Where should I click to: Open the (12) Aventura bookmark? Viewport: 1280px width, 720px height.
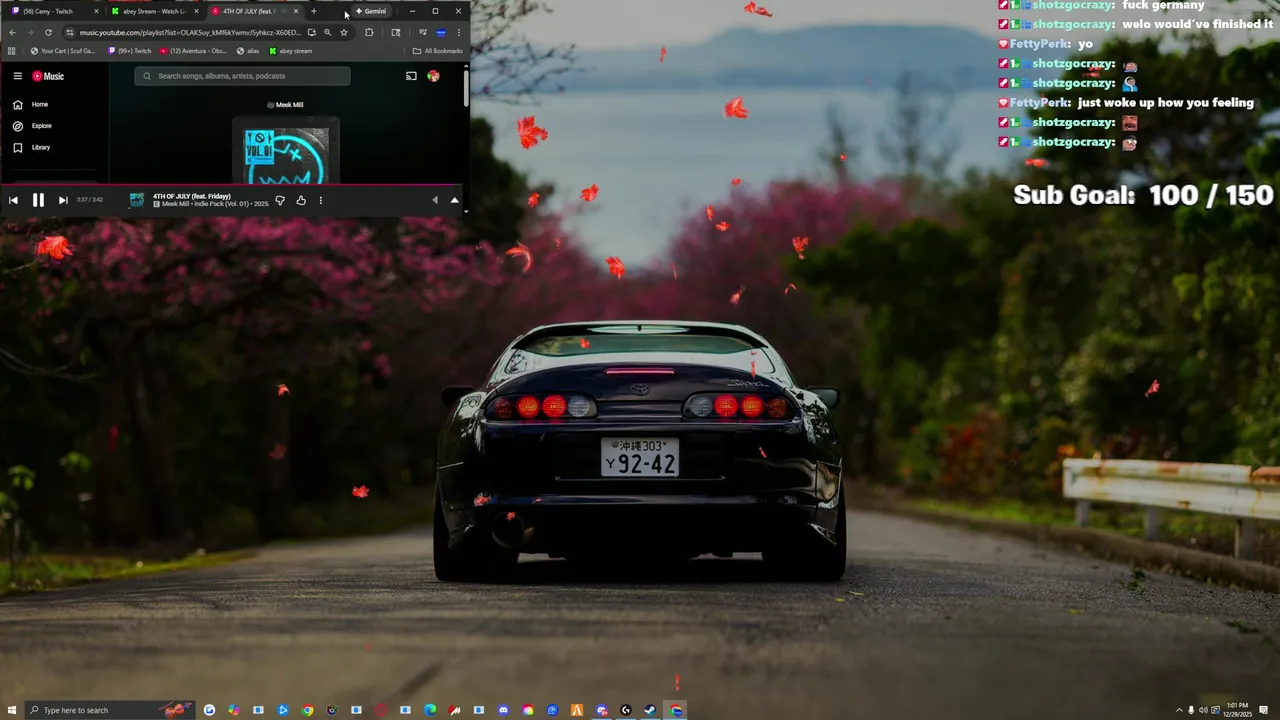point(193,51)
